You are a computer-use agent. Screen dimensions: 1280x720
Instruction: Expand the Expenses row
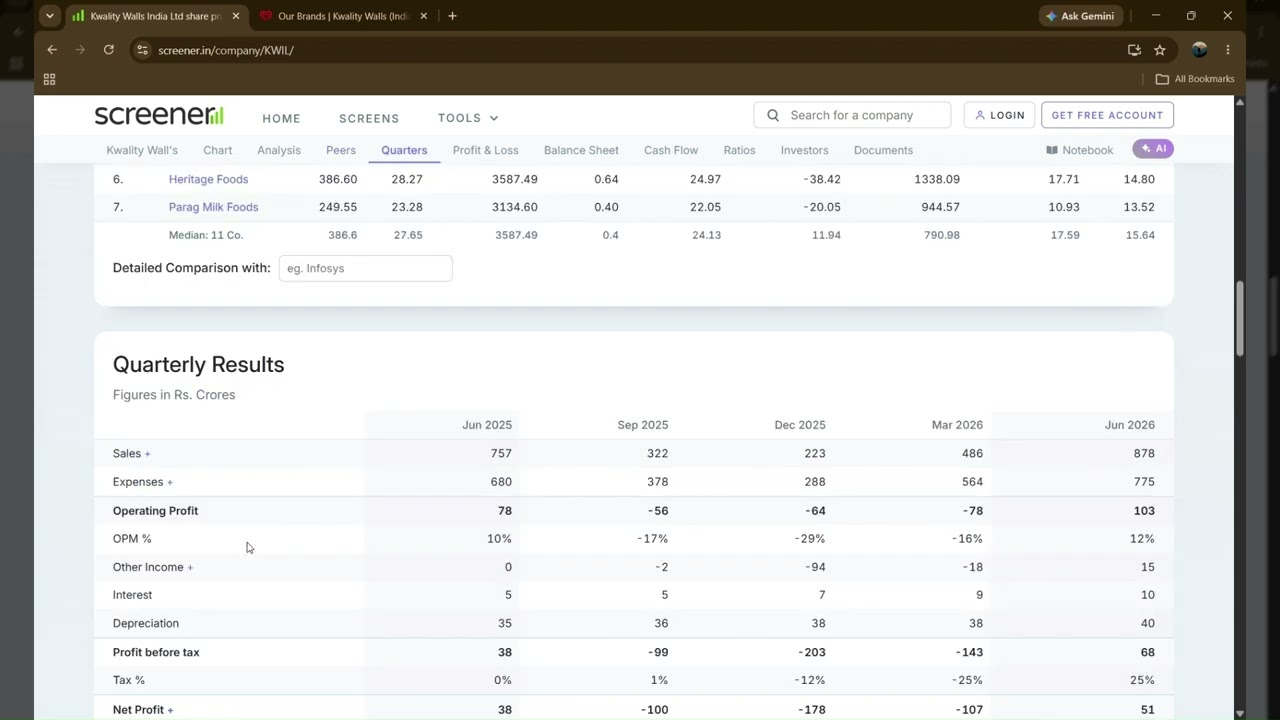coord(142,482)
